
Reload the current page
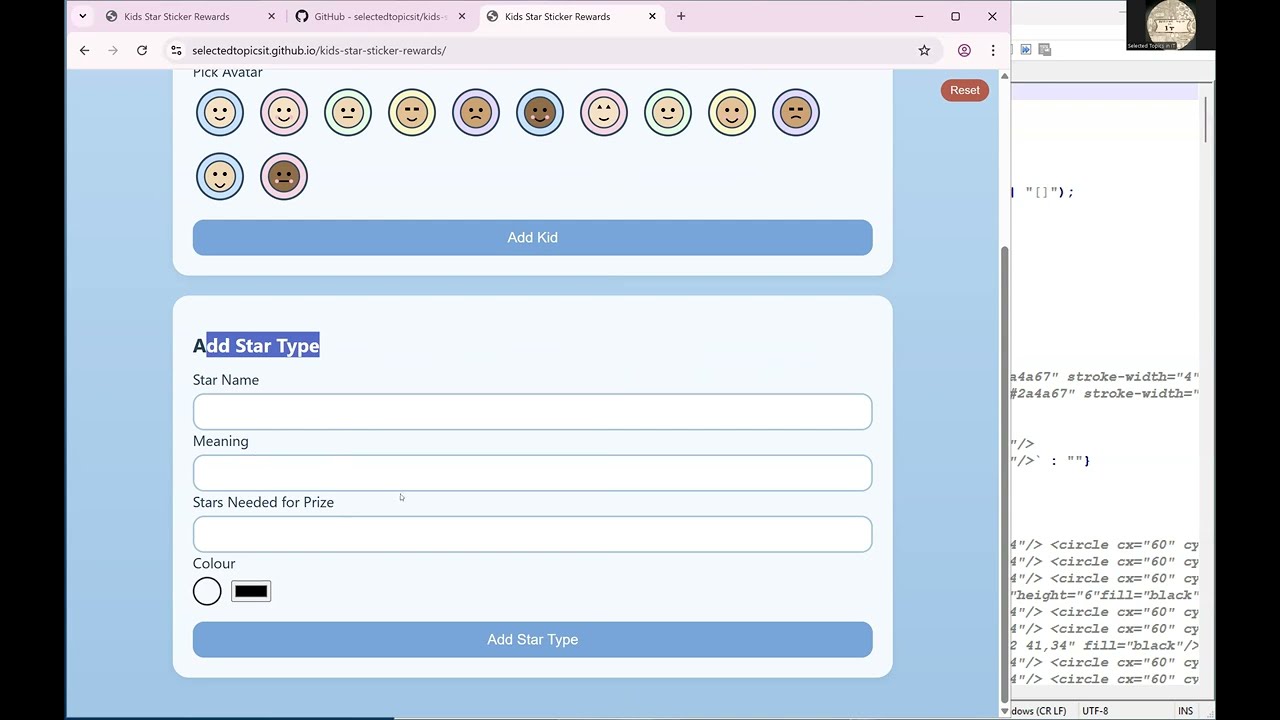click(x=142, y=50)
